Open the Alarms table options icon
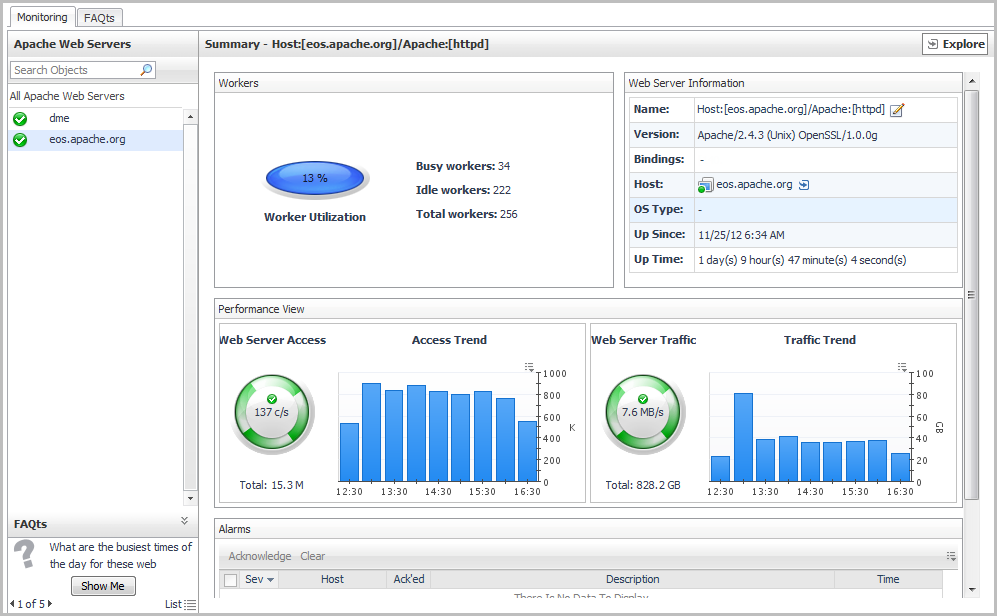The height and width of the screenshot is (616, 997). [951, 556]
